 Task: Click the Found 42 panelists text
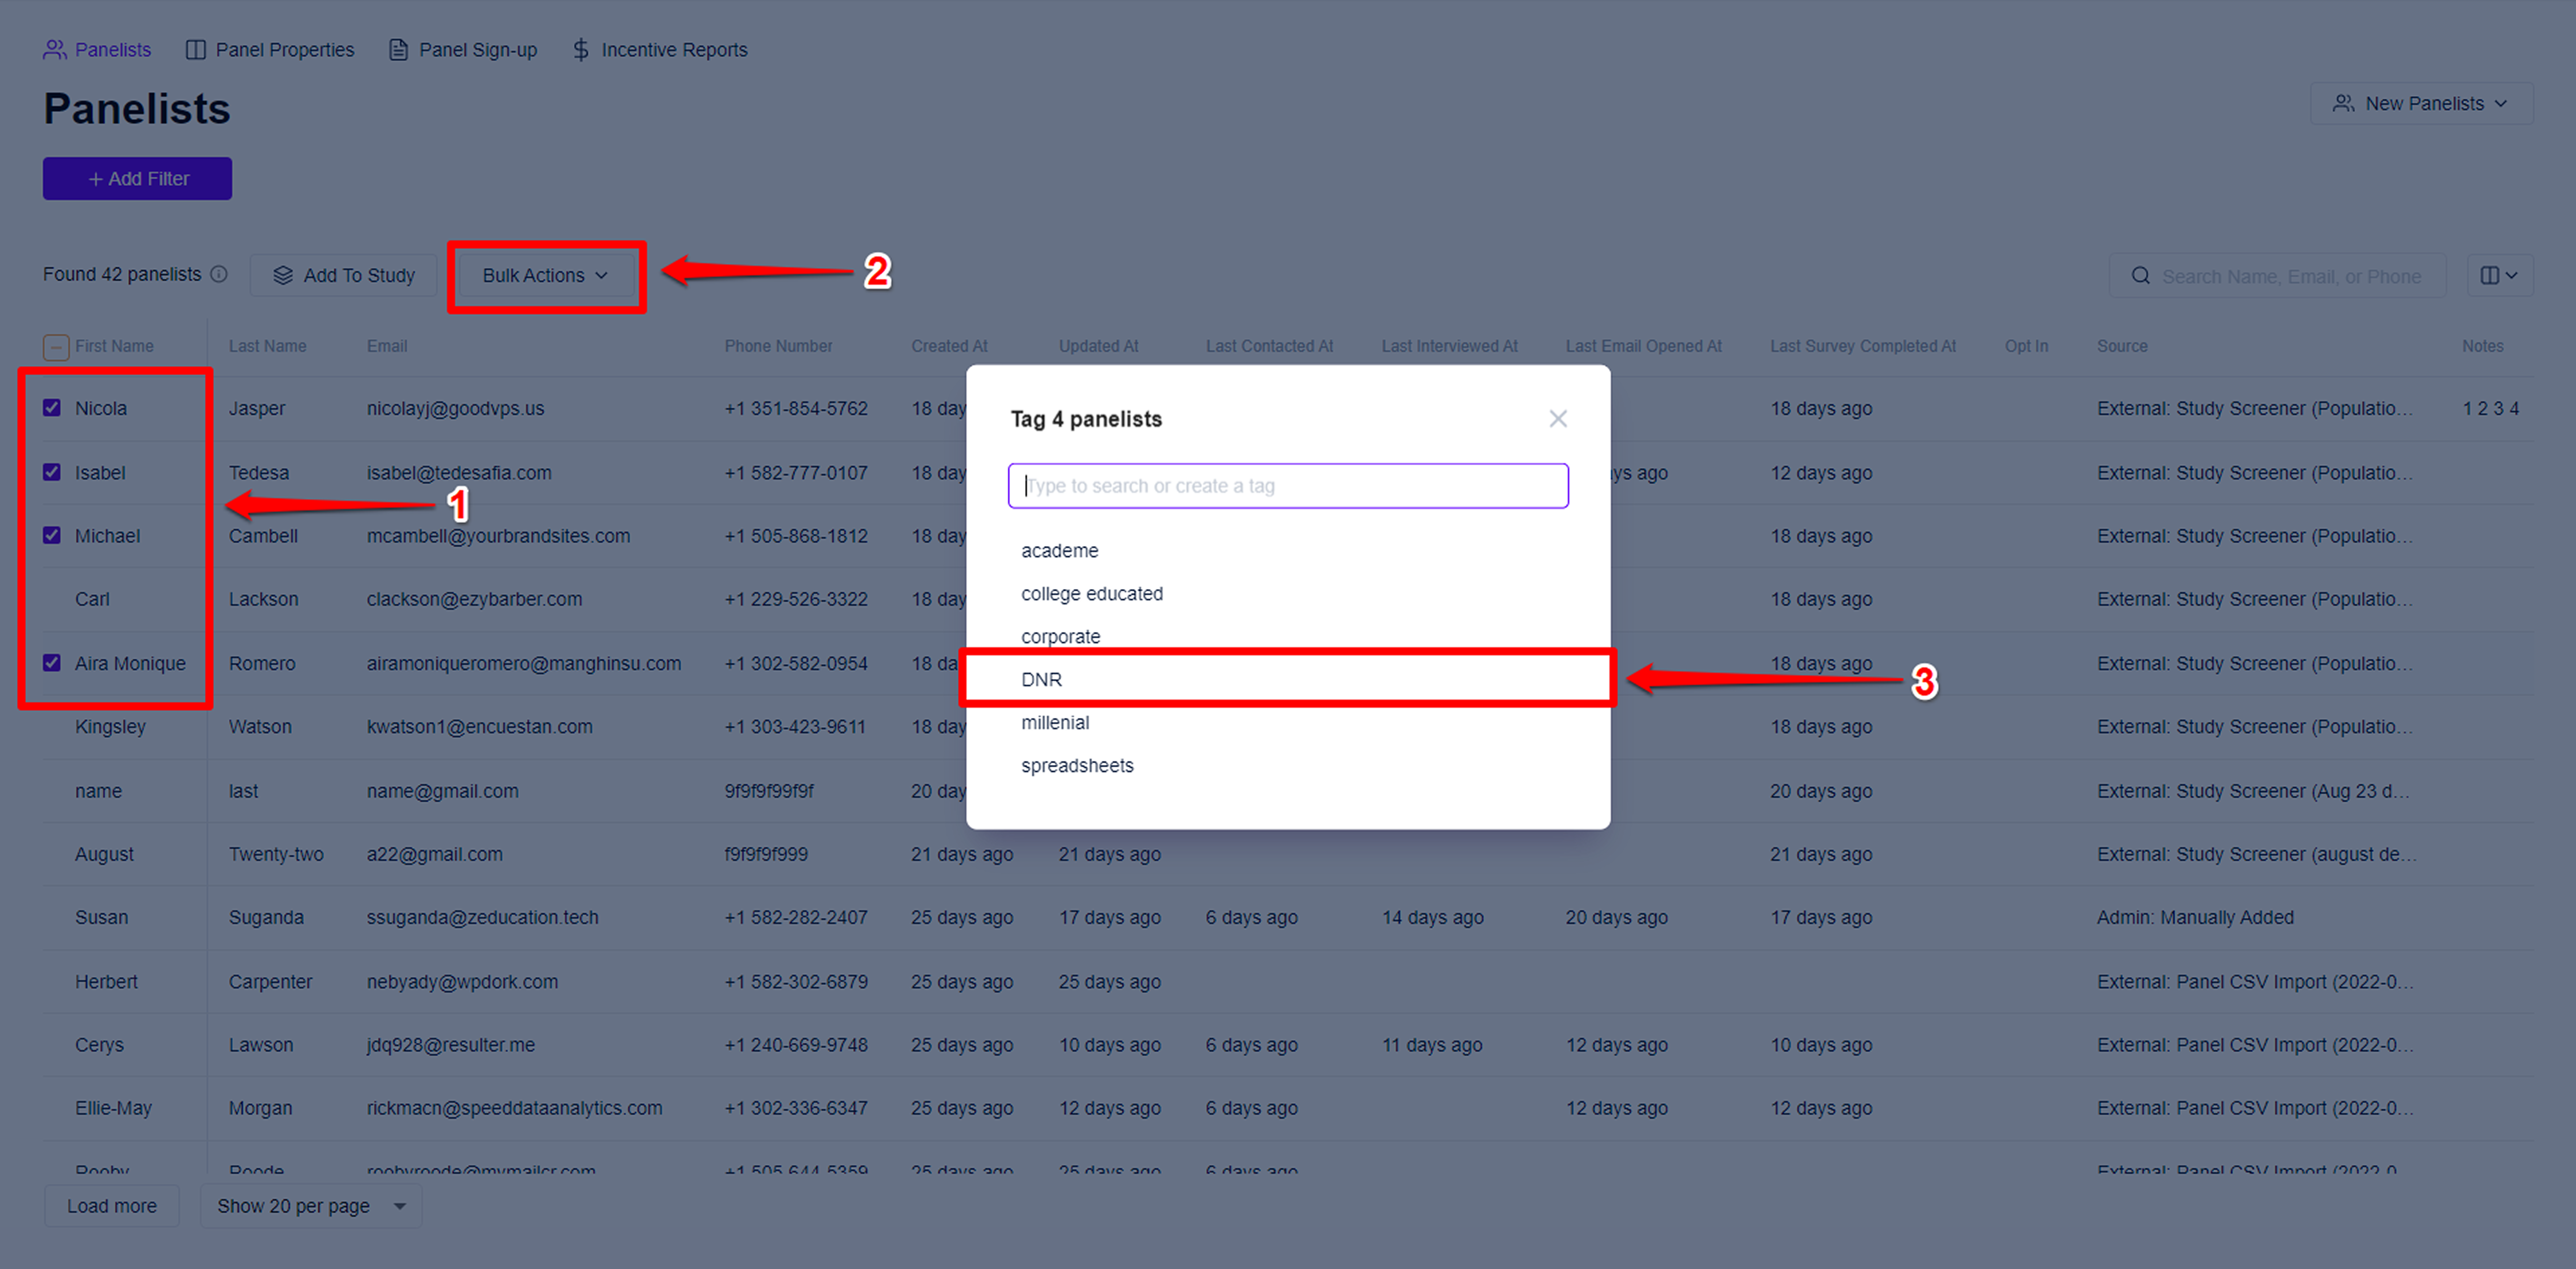click(x=122, y=274)
